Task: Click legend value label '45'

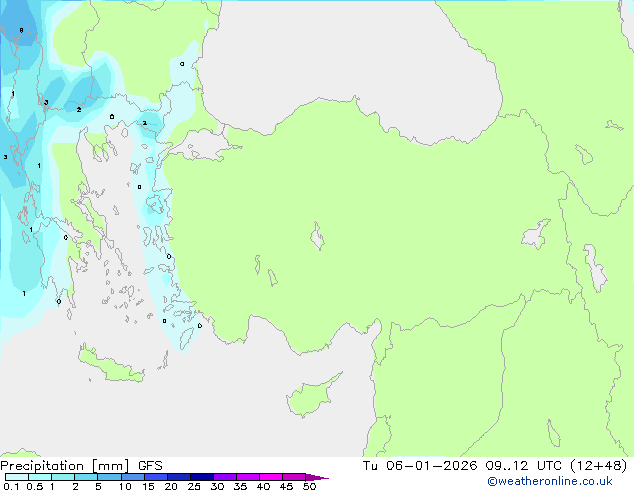Action: (286, 486)
